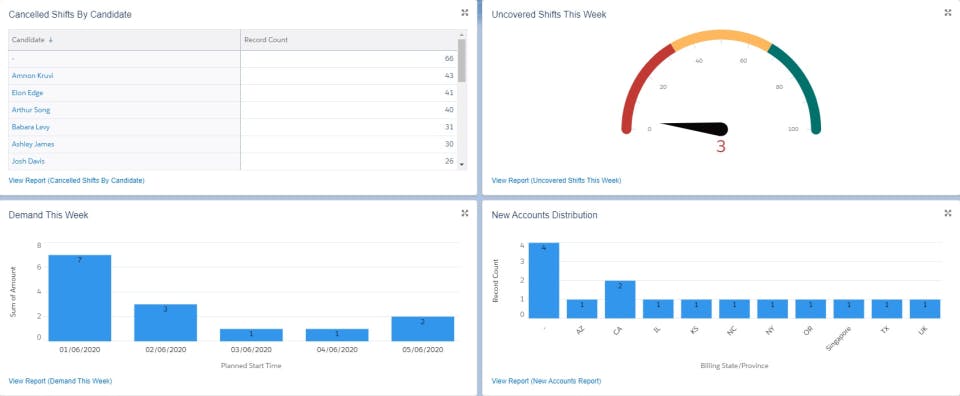960x396 pixels.
Task: Click the TX bar in New Accounts chart
Action: pyautogui.click(x=887, y=309)
